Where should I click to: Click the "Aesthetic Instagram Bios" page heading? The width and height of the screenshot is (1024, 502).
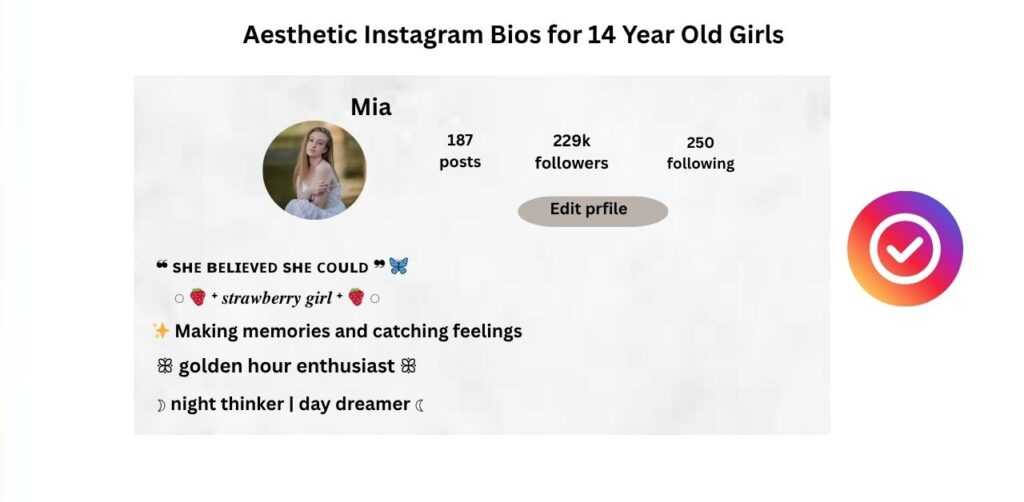coord(513,35)
